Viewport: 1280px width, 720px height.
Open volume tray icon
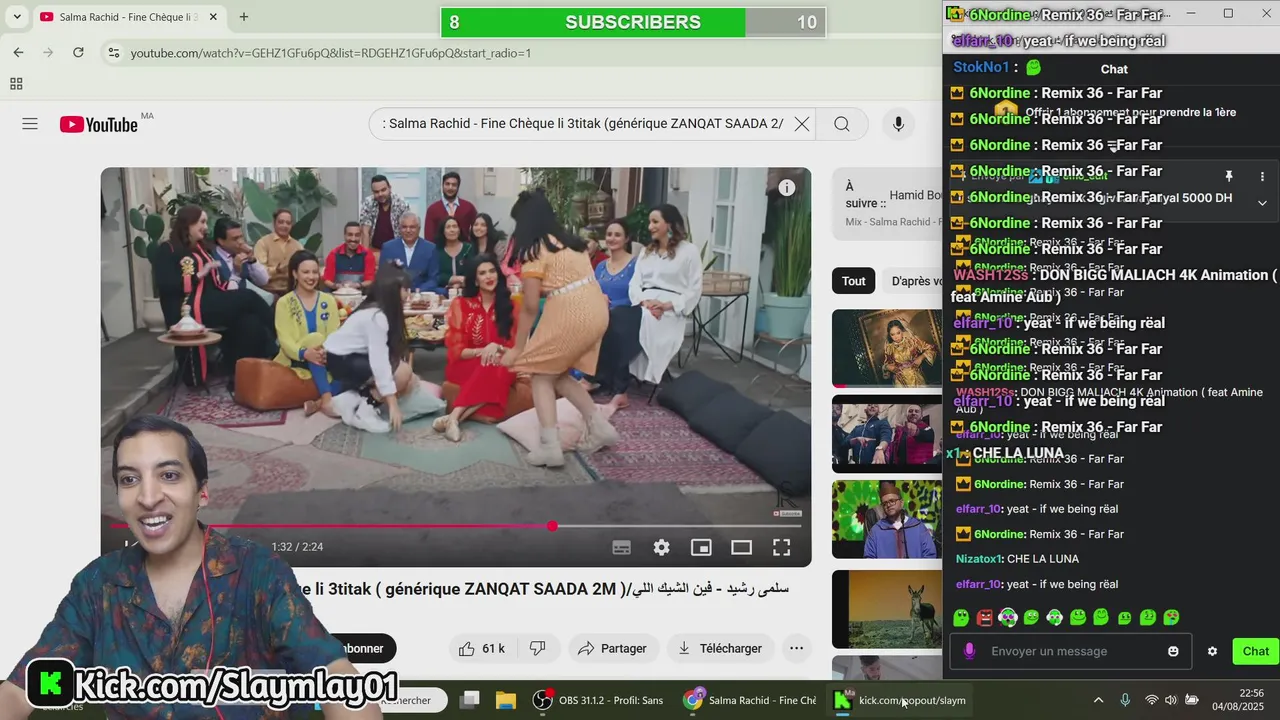pos(1171,700)
